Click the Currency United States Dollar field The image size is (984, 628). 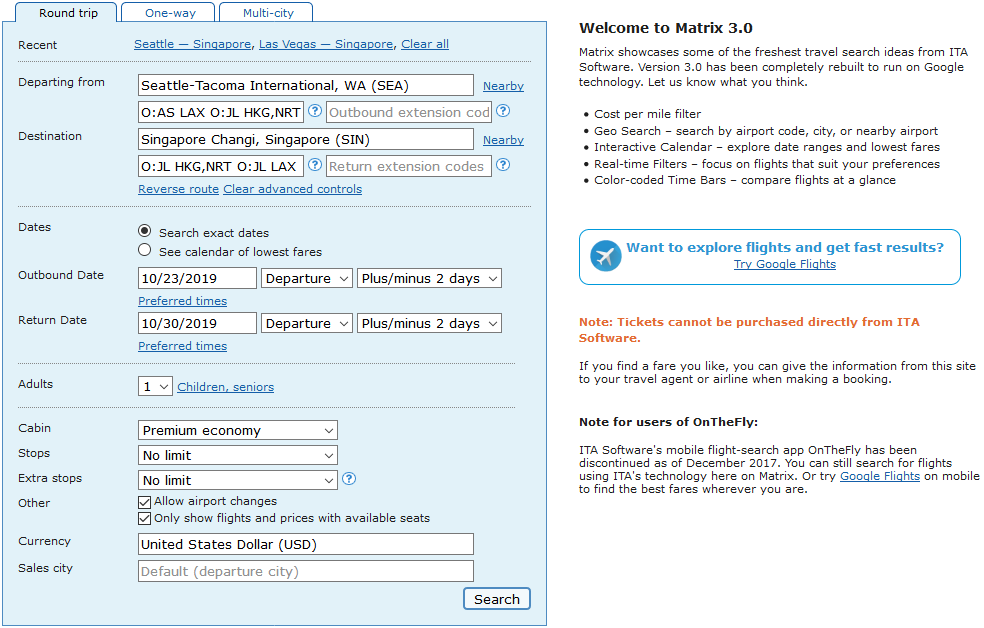point(306,545)
